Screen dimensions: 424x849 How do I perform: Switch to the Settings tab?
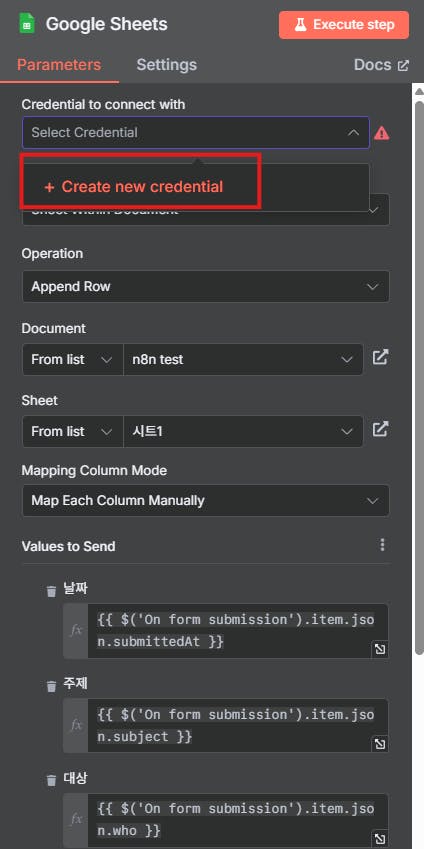coord(166,65)
